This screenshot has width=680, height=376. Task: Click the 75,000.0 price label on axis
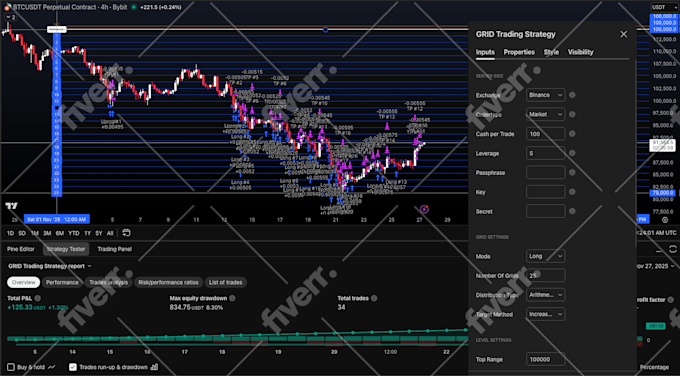pyautogui.click(x=663, y=193)
